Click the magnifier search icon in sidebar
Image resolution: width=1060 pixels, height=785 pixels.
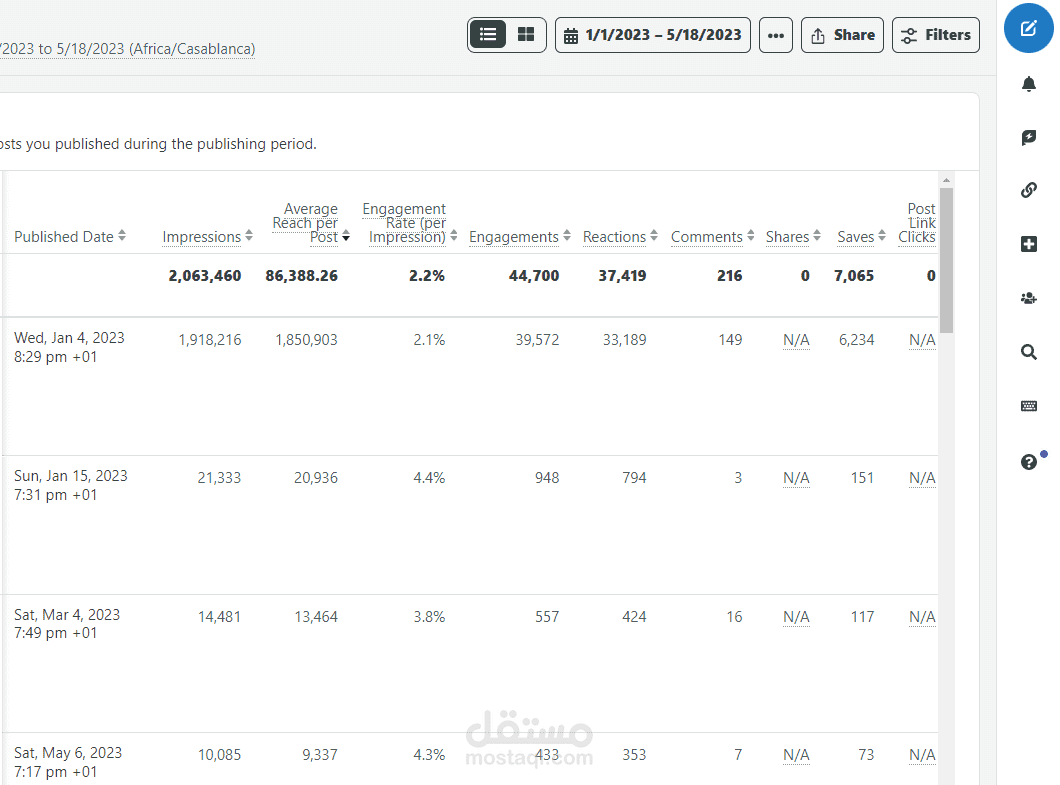click(1028, 352)
